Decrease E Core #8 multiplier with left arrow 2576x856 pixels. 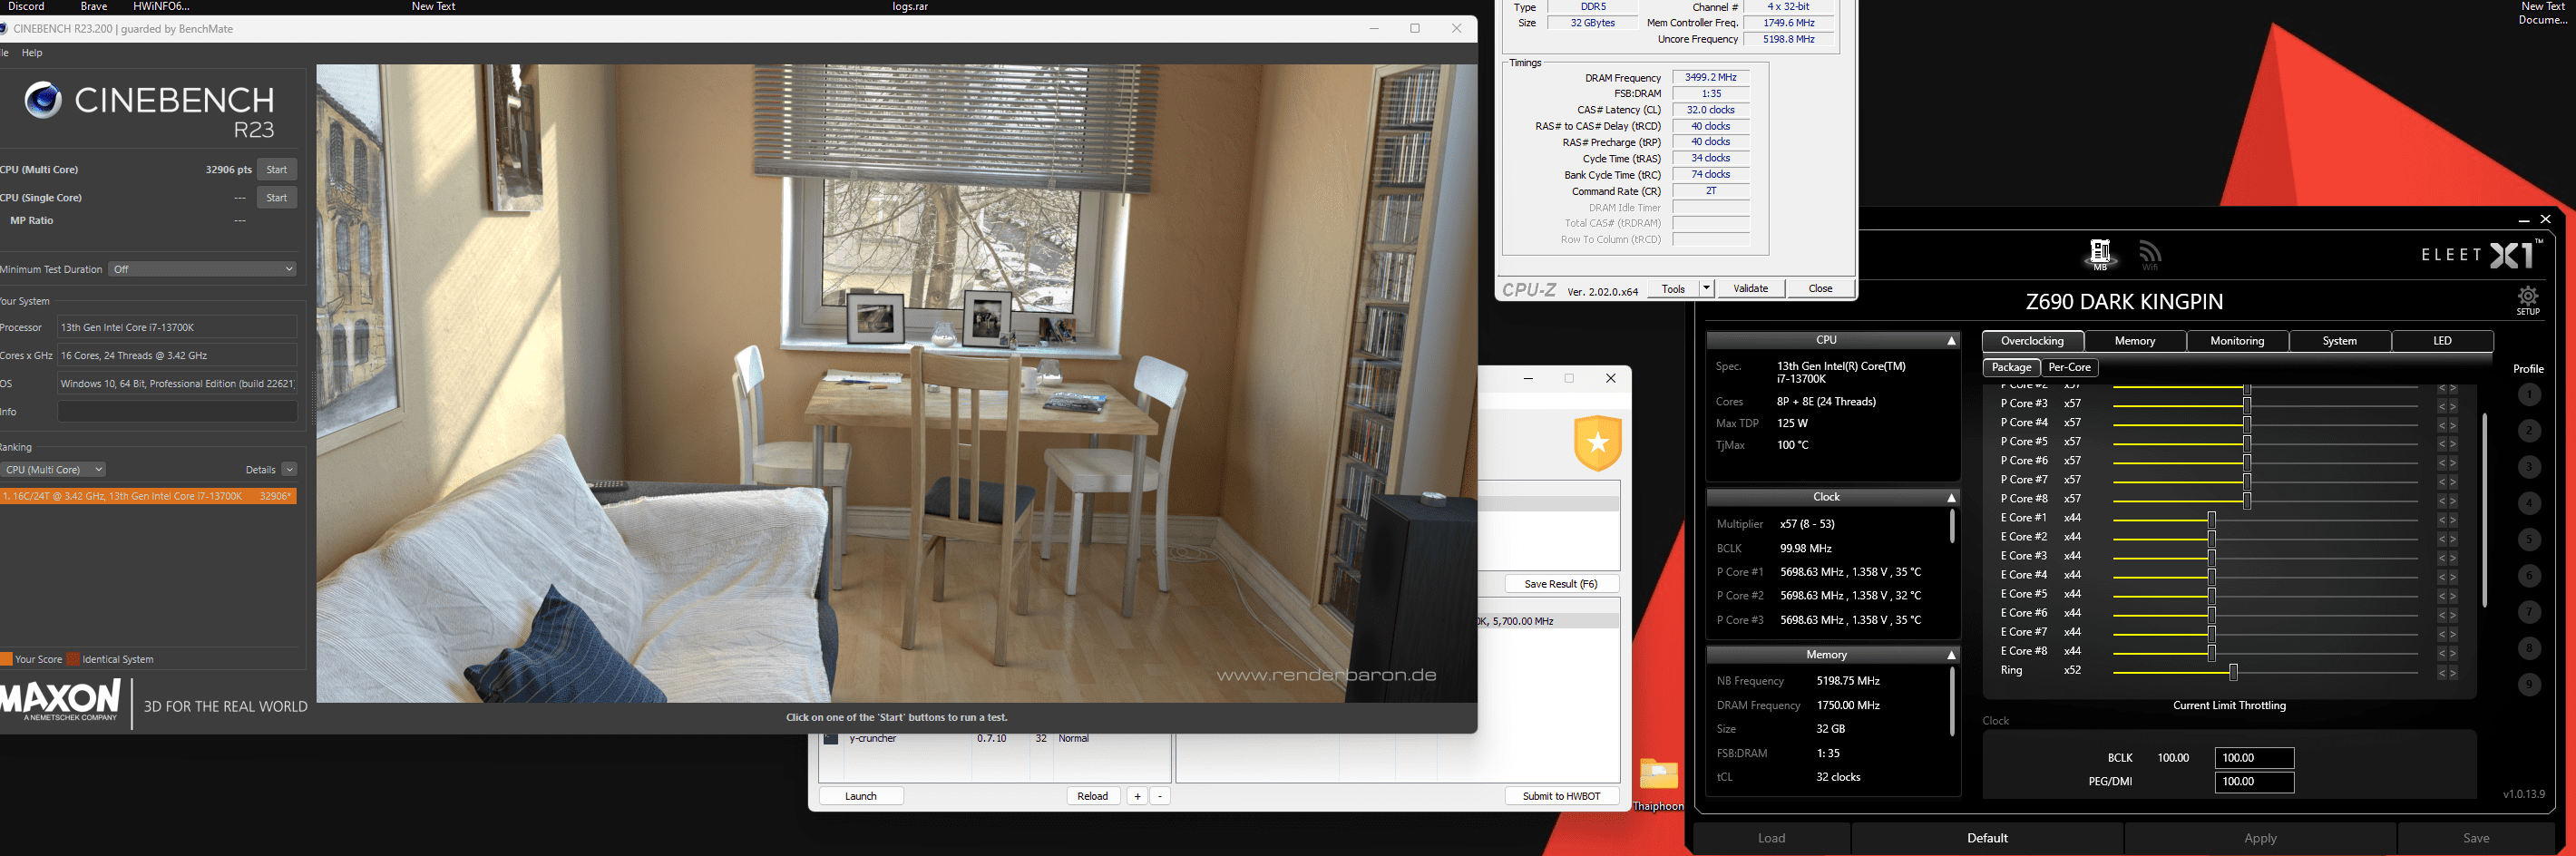coord(2442,653)
